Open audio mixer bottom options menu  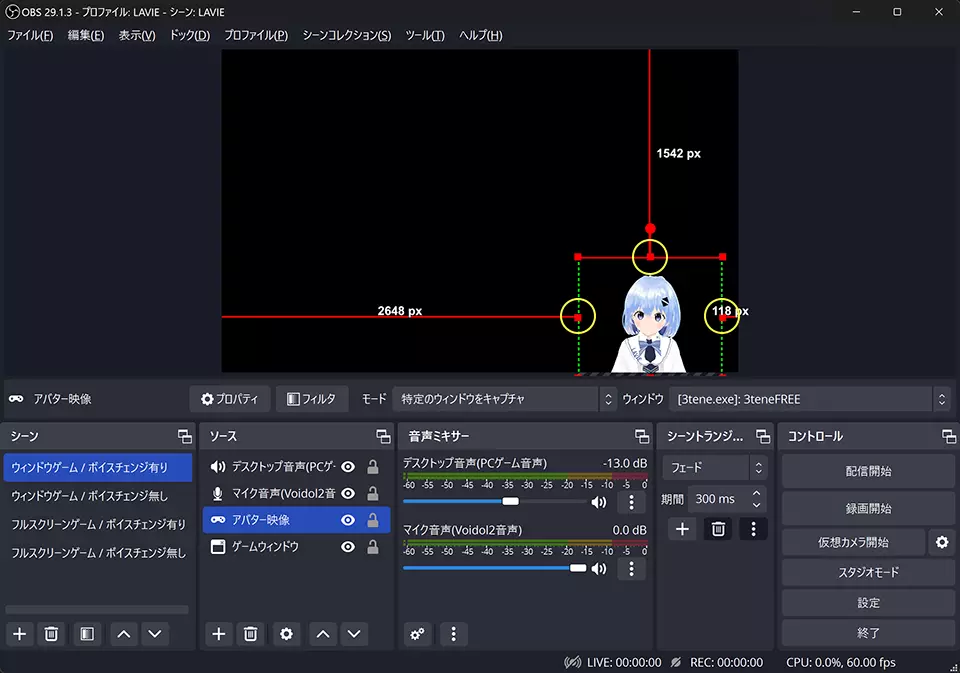click(453, 634)
